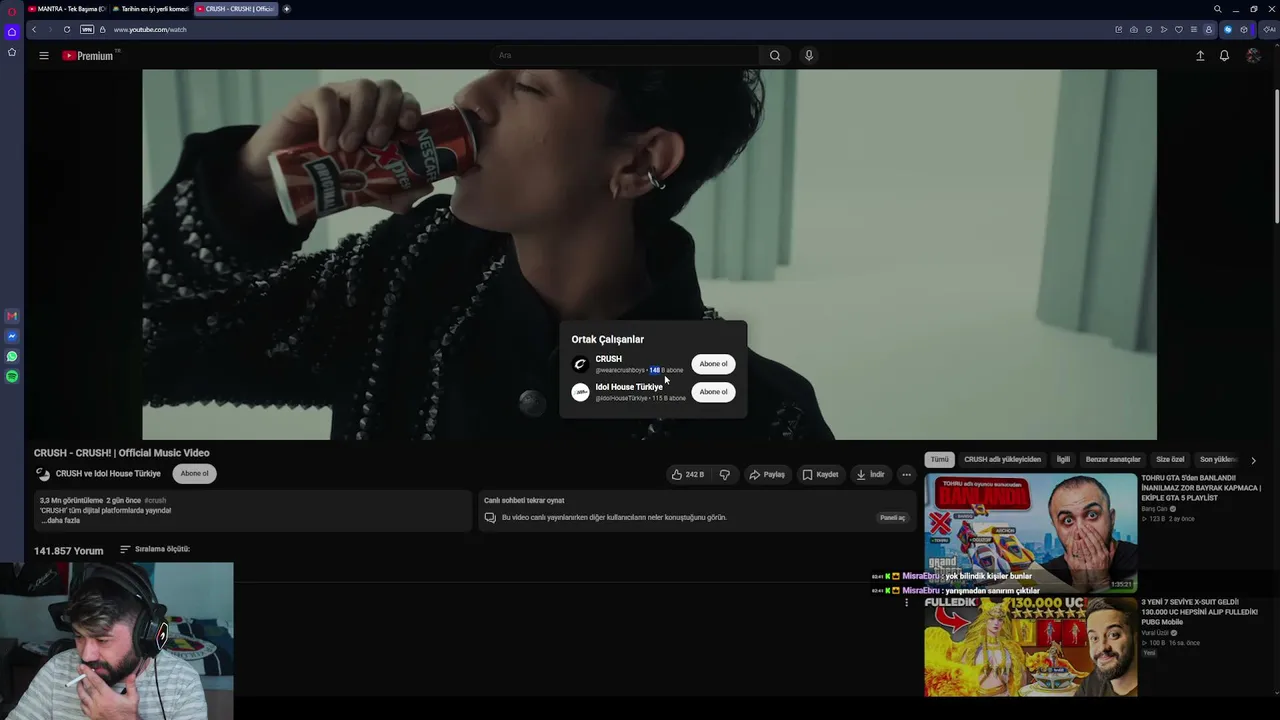Go back with browser back arrow
Image resolution: width=1280 pixels, height=720 pixels.
tap(33, 30)
